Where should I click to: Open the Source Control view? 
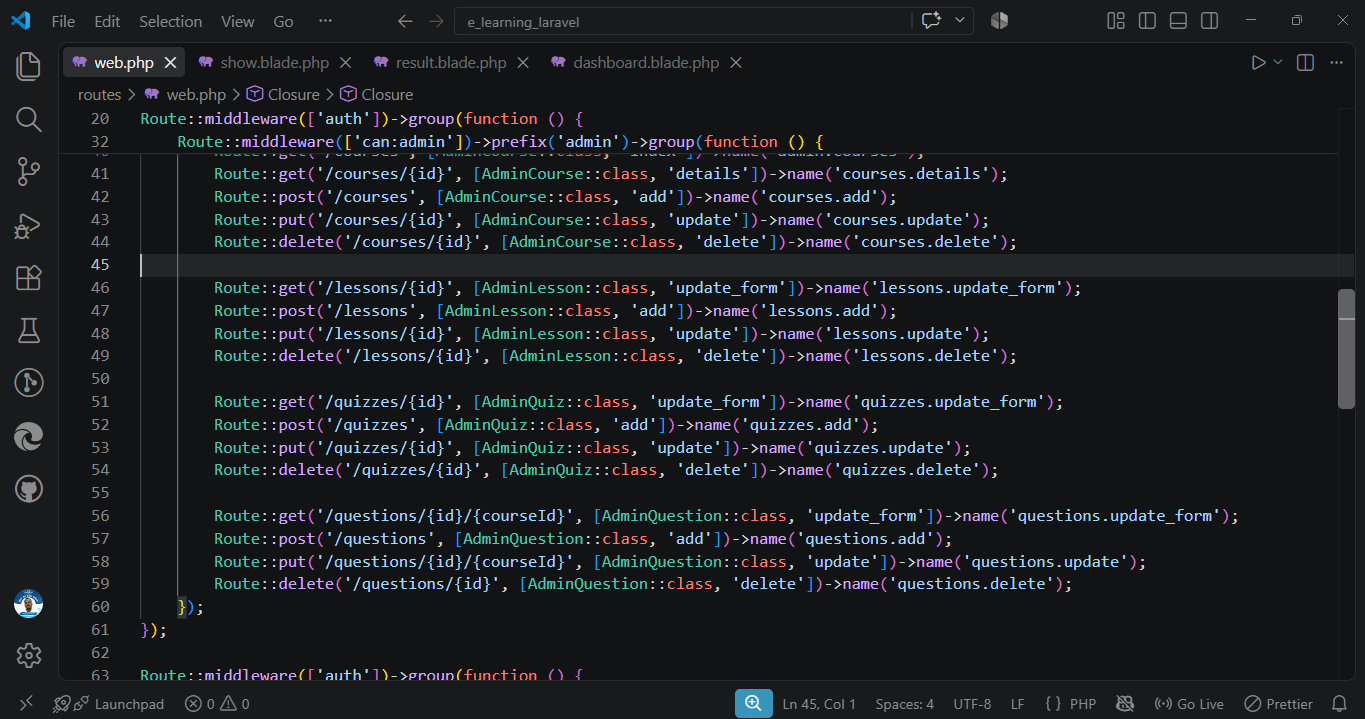(28, 172)
